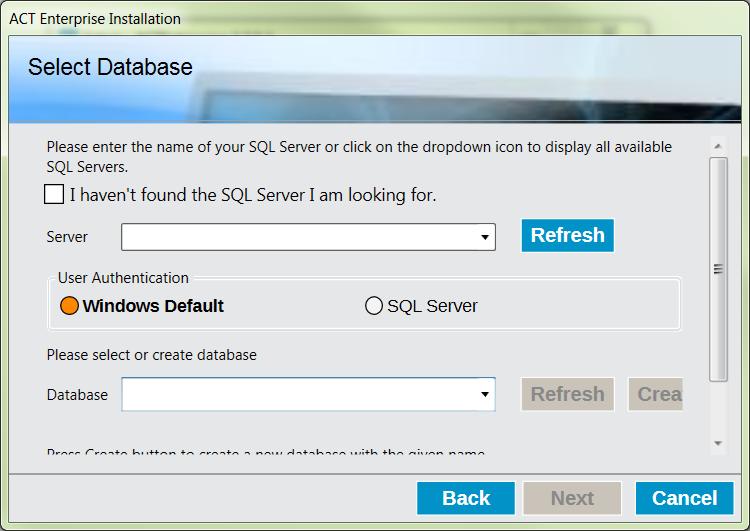The width and height of the screenshot is (750, 531).
Task: Click the Next button
Action: 572,498
